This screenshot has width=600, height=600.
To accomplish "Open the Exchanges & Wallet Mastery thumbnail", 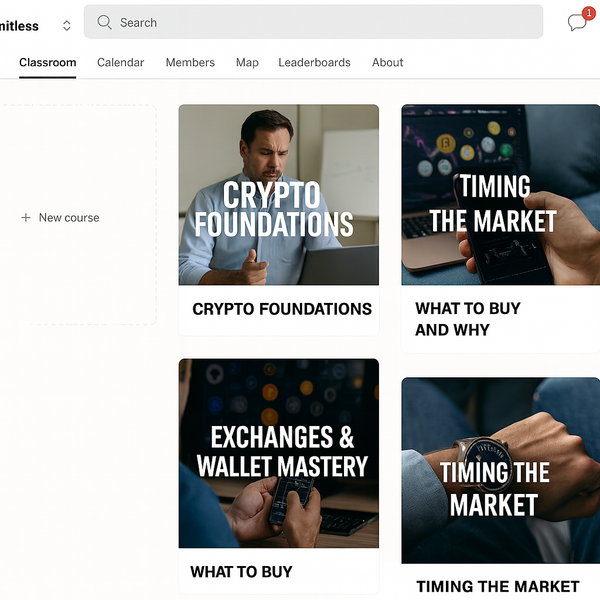I will pyautogui.click(x=279, y=453).
